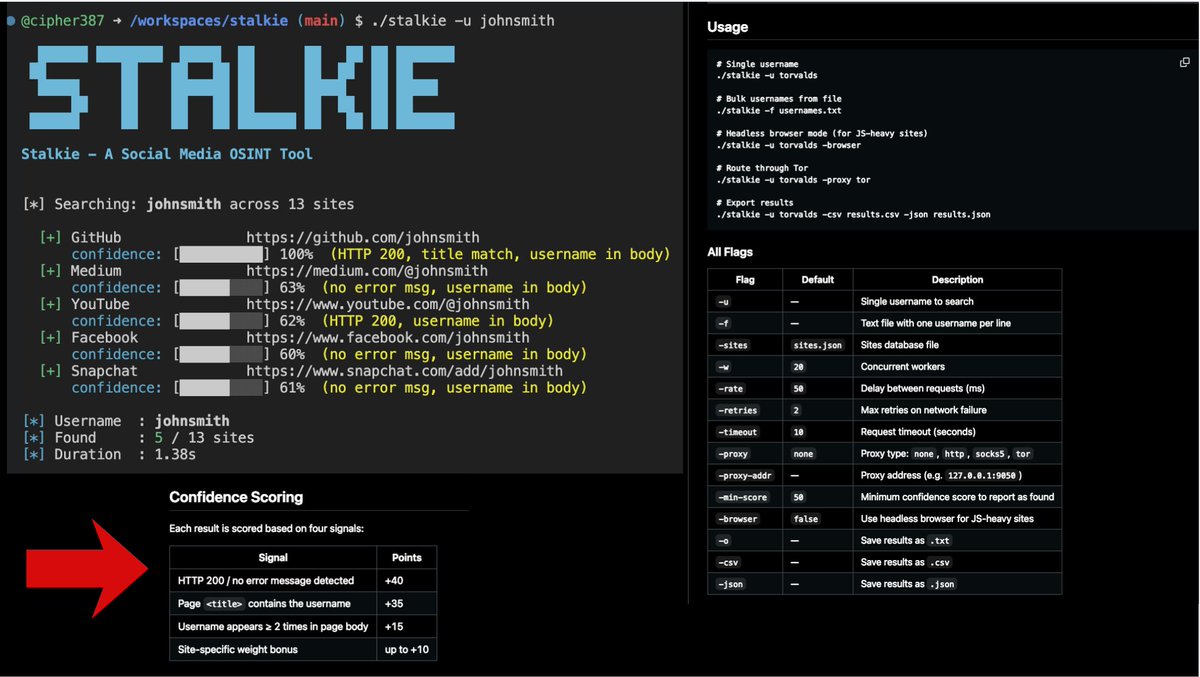Click the "20" default for concurrent workers
The image size is (1200, 677).
point(797,367)
